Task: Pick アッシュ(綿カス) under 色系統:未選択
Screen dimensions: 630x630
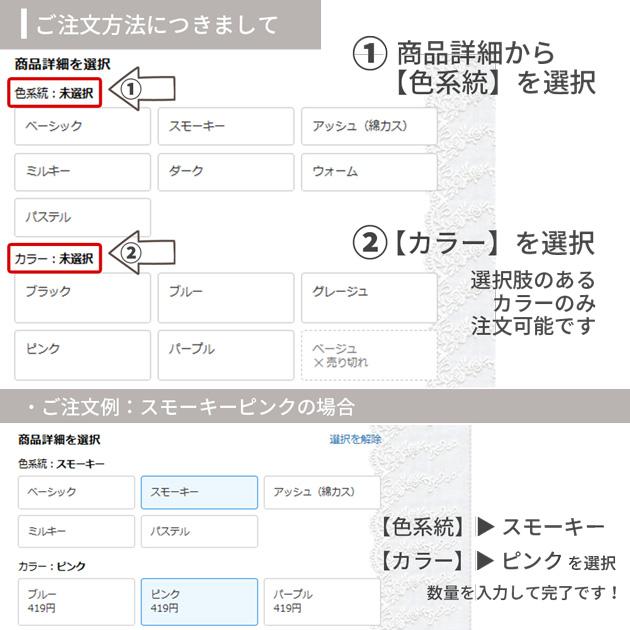Action: pos(369,126)
